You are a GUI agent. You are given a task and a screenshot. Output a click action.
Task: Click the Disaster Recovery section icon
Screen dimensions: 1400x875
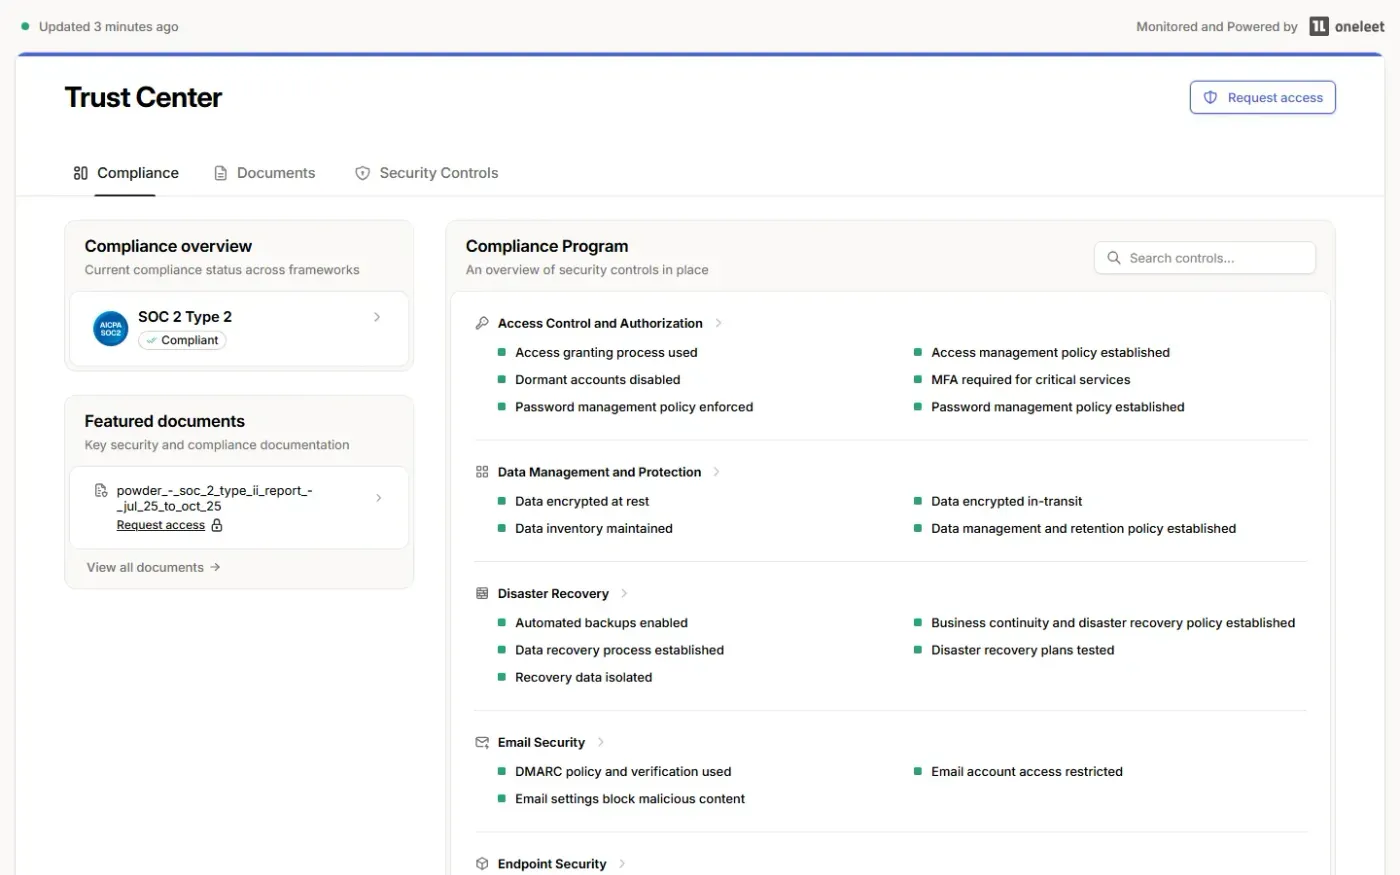tap(482, 593)
